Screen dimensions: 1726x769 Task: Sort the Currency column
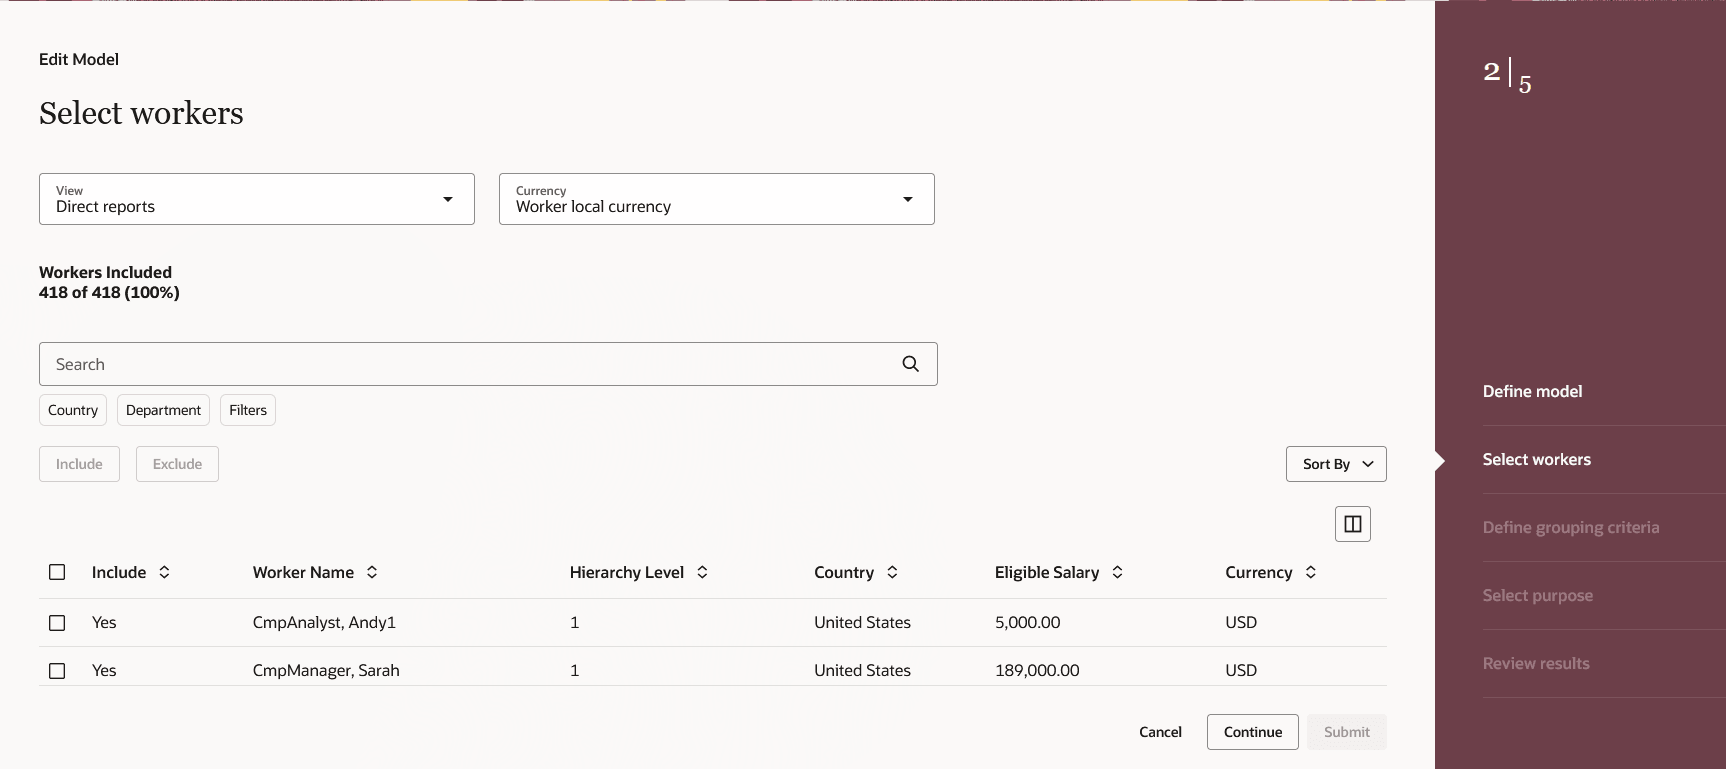(x=1310, y=572)
